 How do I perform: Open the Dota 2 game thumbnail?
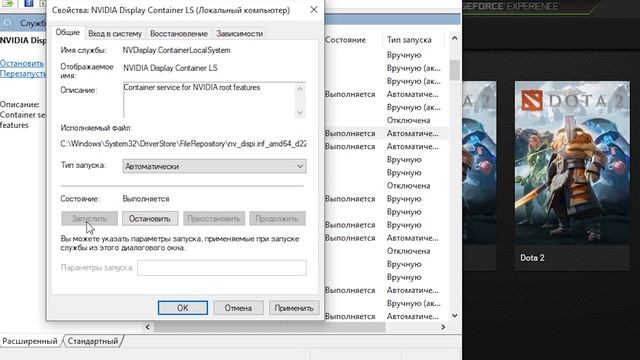click(572, 162)
